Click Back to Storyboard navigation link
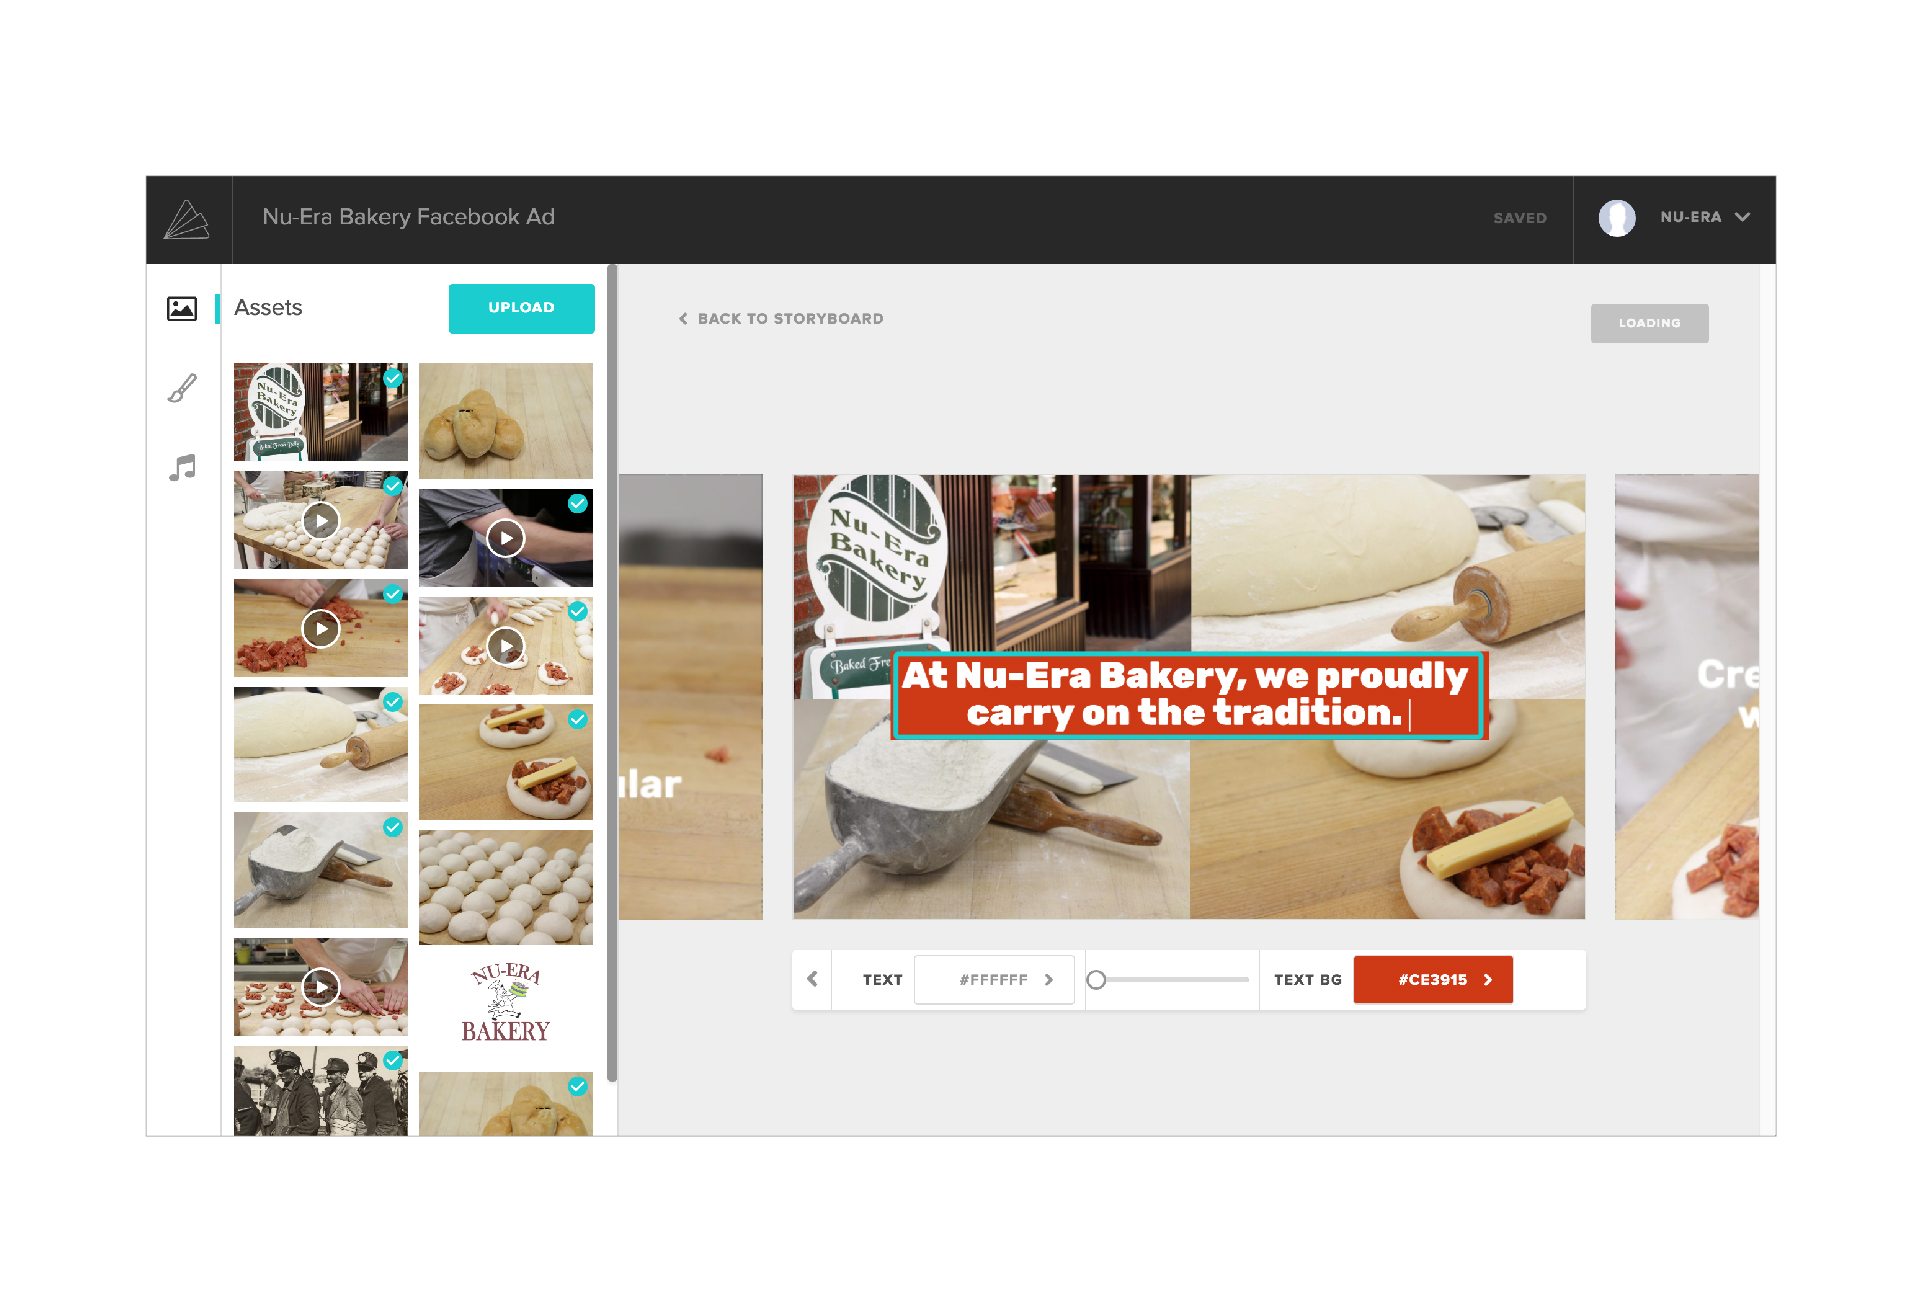1922x1312 pixels. pos(781,320)
